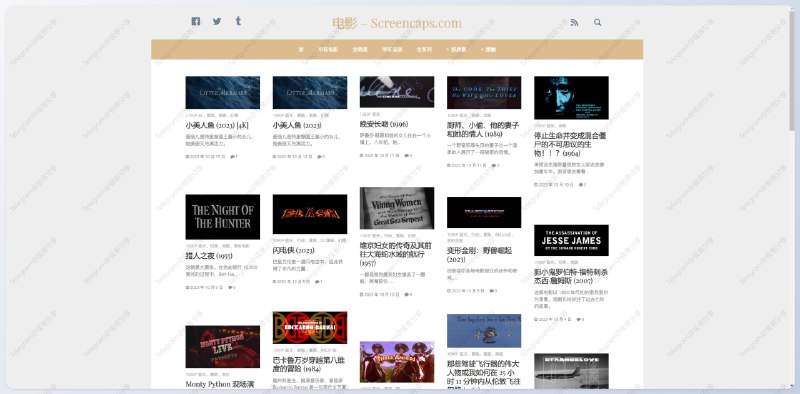Screen dimensions: 800x394
Task: Open the 猎人之夜 (1955) title link
Action: click(x=209, y=256)
